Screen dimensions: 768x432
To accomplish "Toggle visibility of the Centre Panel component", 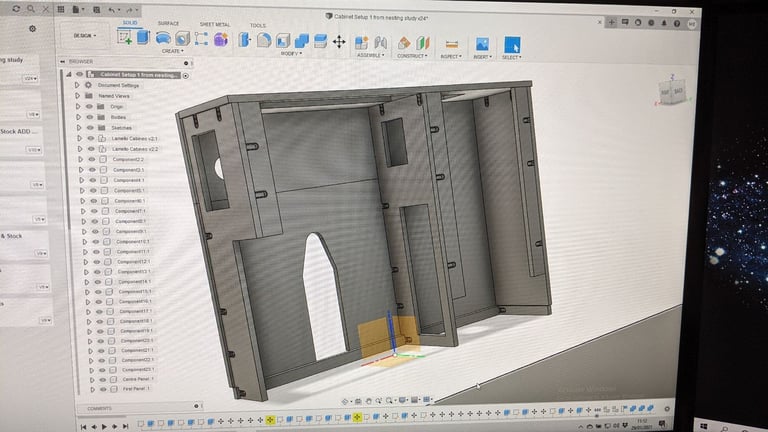I will [102, 379].
